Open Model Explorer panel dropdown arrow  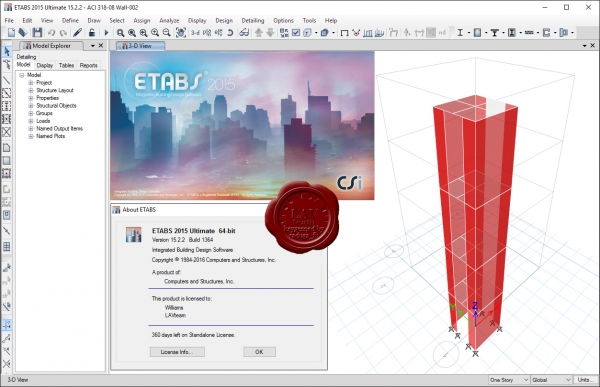[x=93, y=46]
